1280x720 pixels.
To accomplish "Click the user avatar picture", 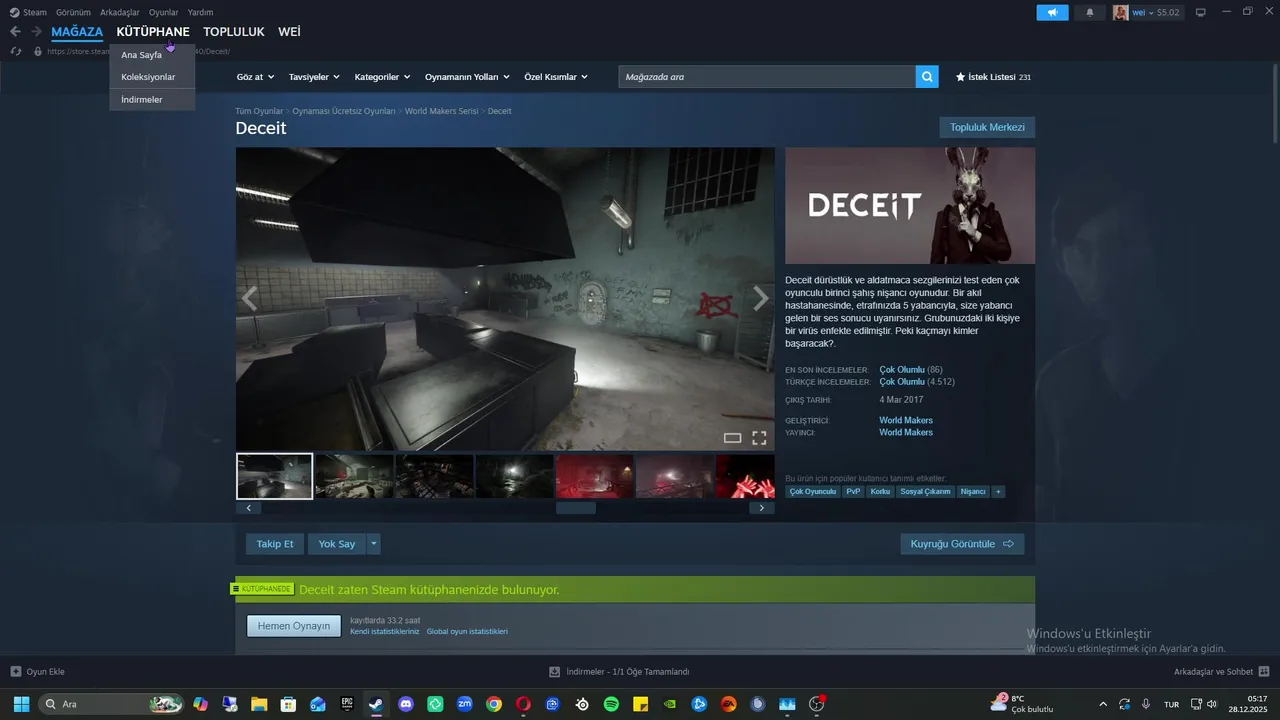I will pos(1121,12).
